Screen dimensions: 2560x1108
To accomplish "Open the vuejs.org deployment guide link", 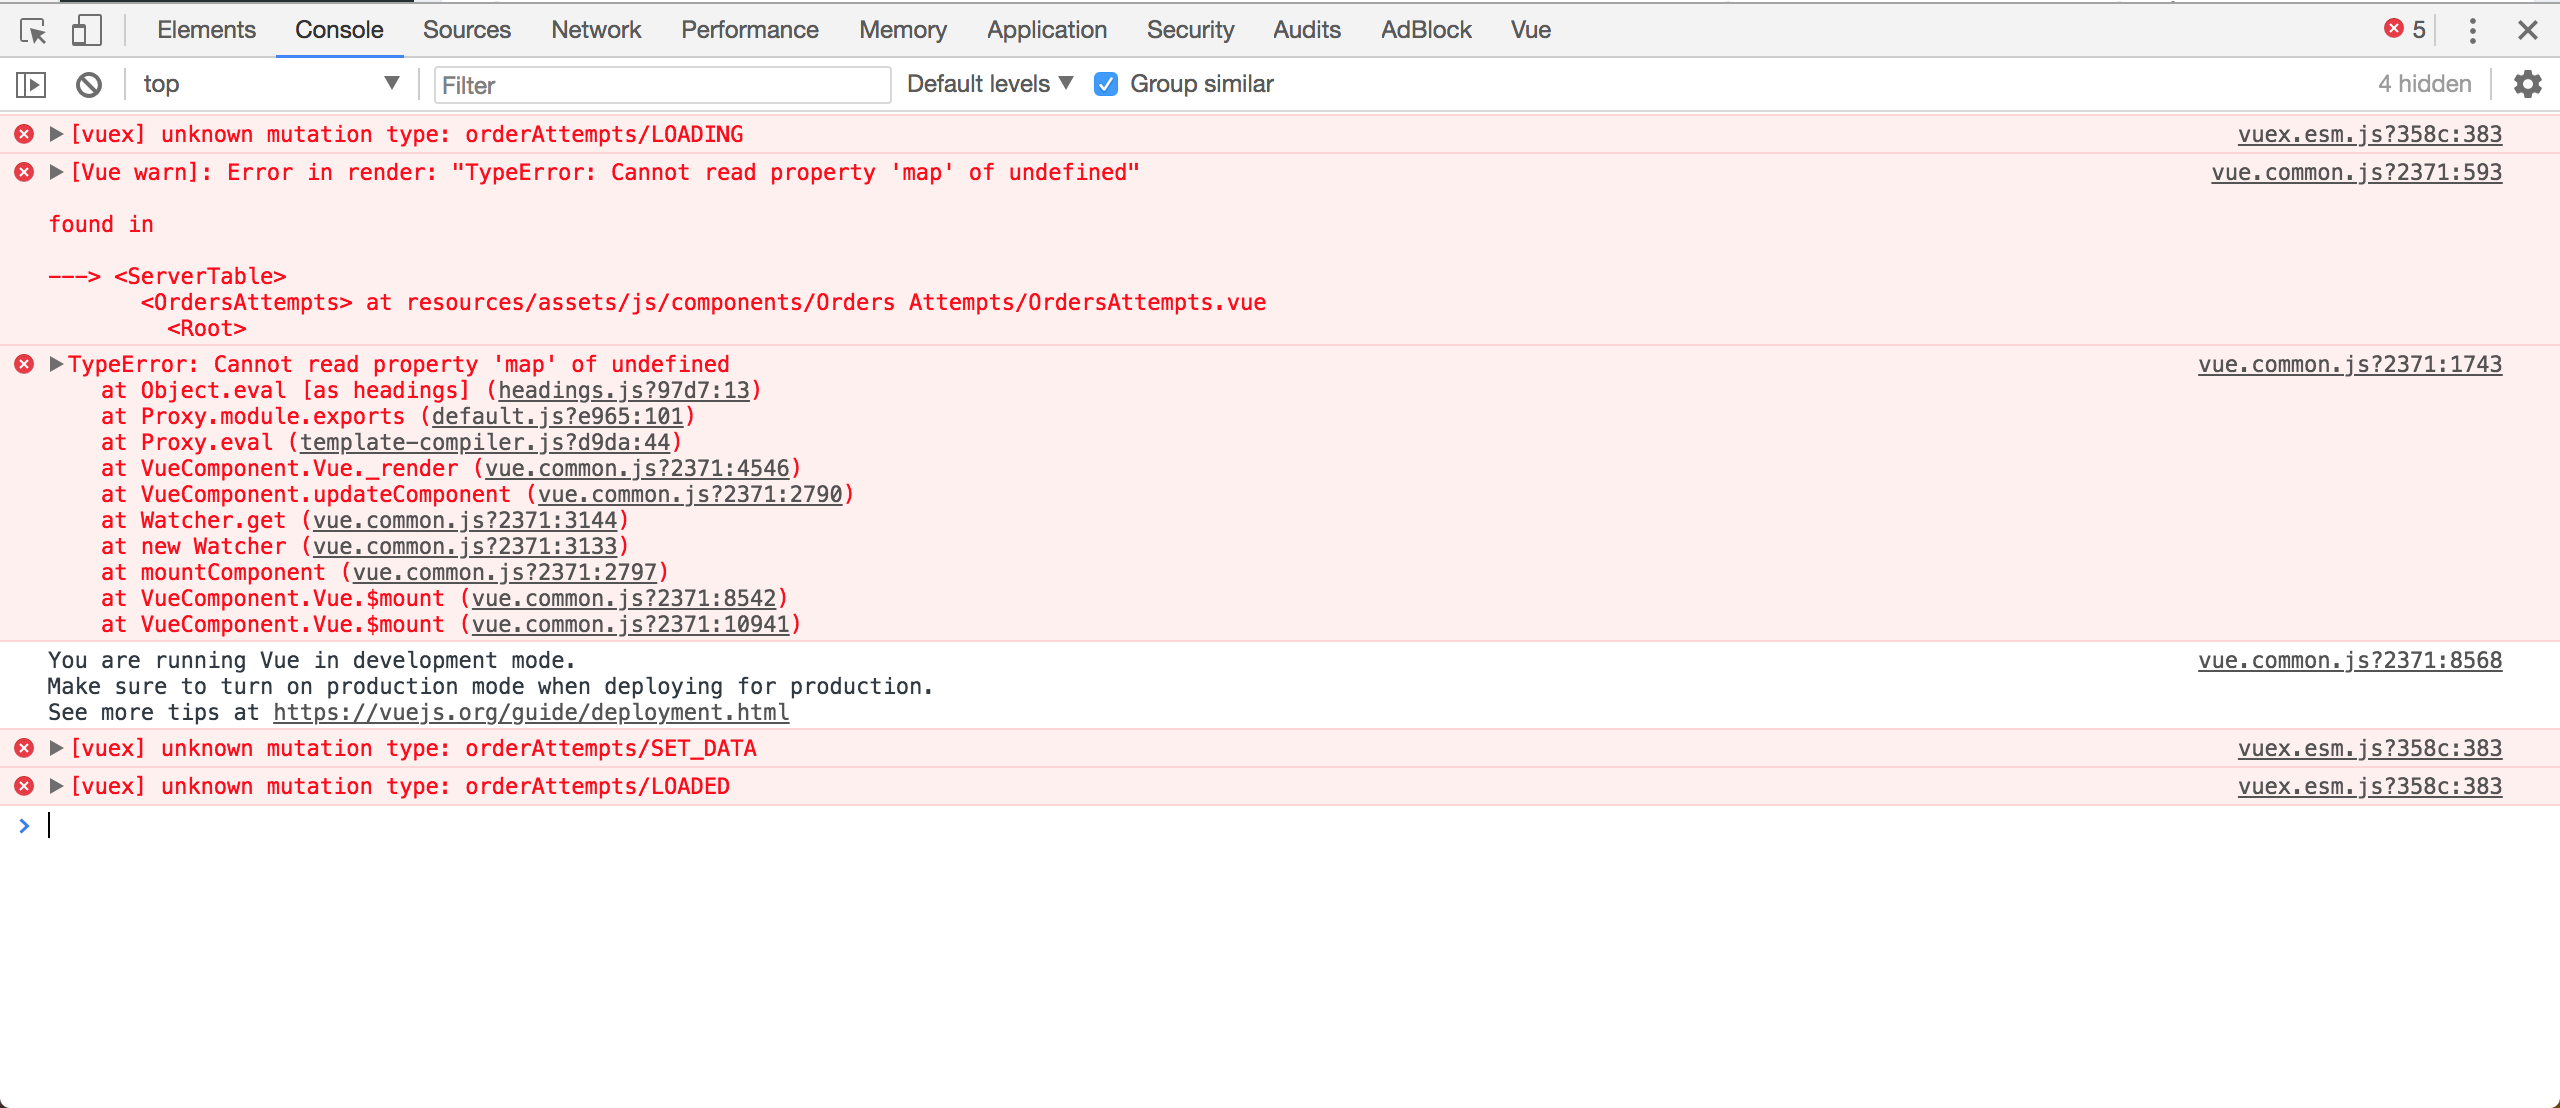I will pyautogui.click(x=530, y=712).
